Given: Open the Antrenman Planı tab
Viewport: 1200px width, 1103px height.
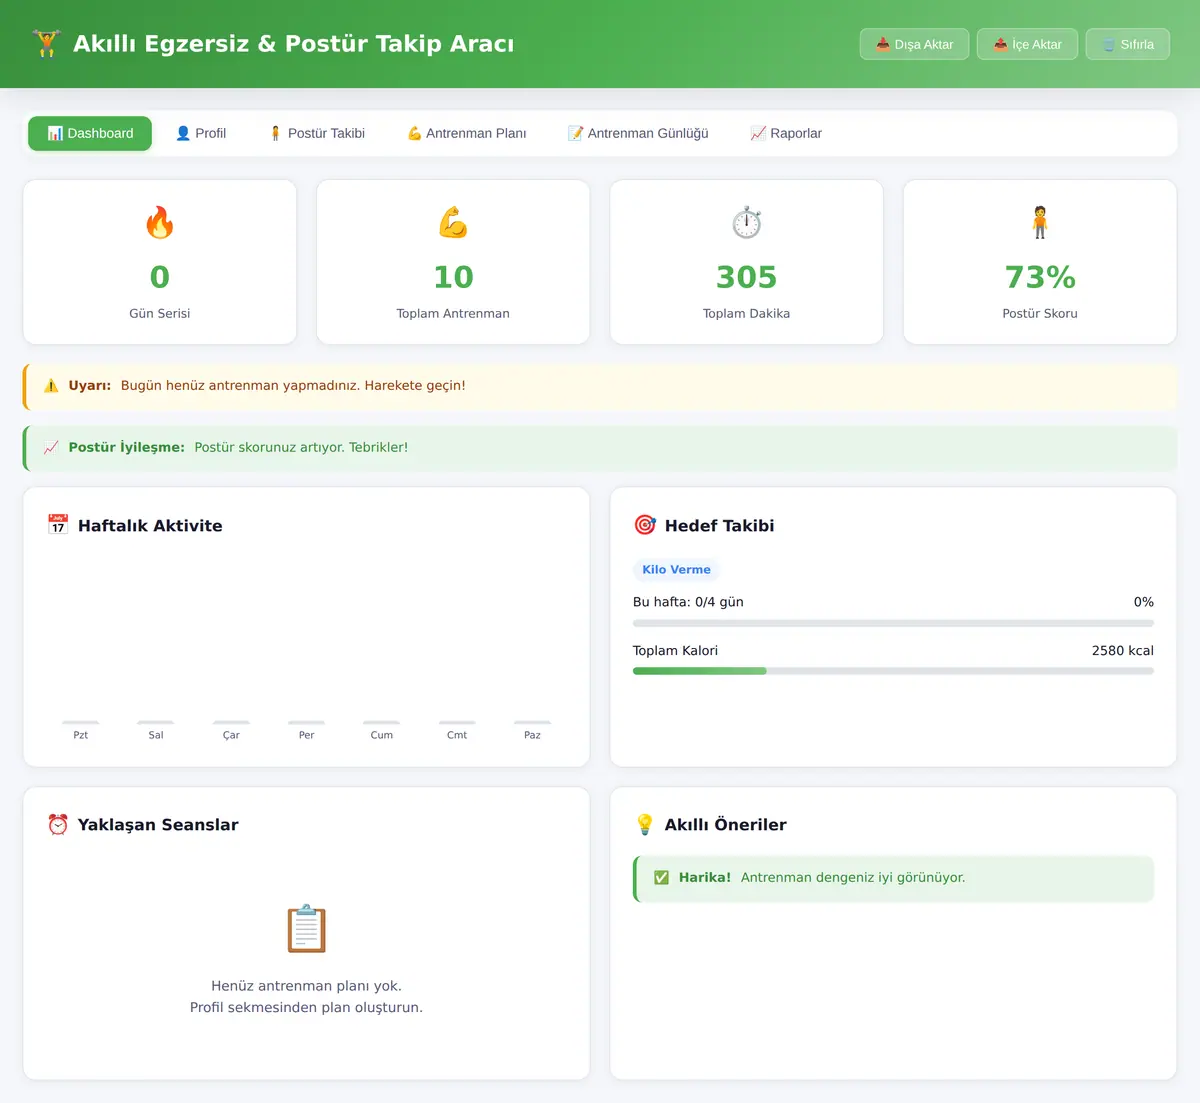Looking at the screenshot, I should point(466,133).
